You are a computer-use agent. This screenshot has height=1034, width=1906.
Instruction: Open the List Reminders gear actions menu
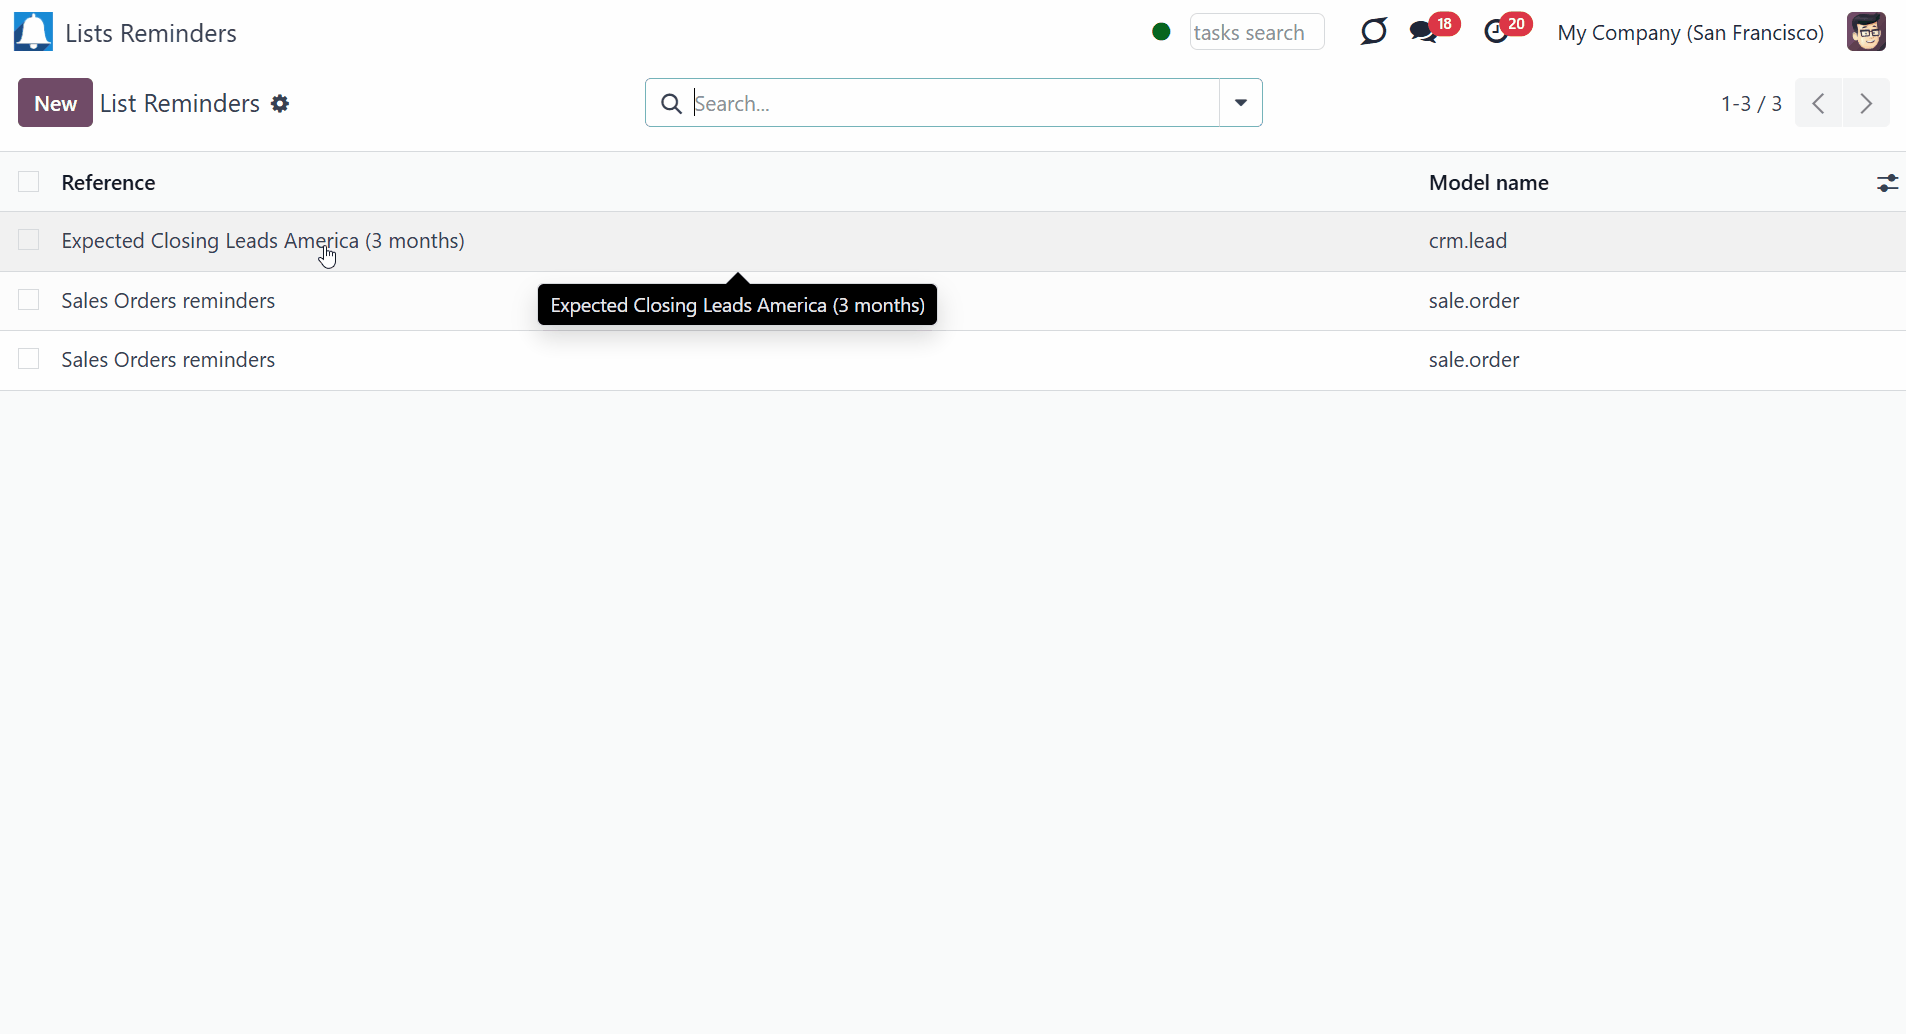point(280,104)
